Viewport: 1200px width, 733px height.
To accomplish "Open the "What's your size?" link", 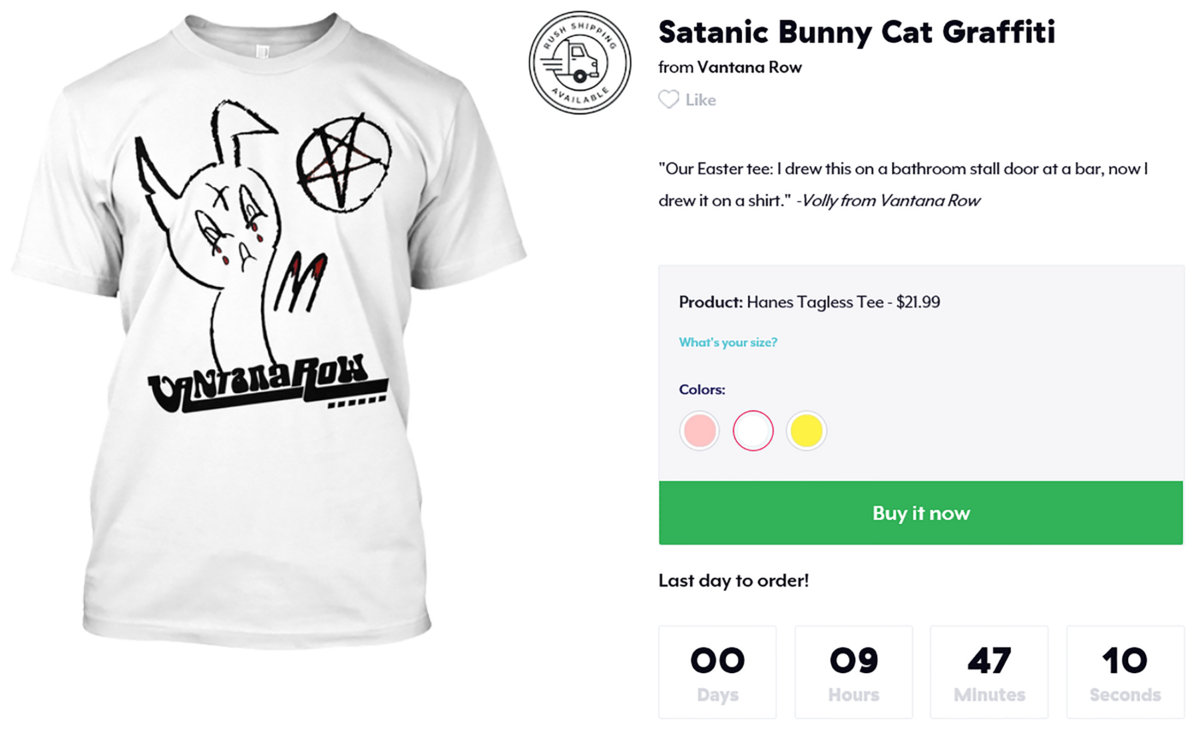I will (728, 343).
